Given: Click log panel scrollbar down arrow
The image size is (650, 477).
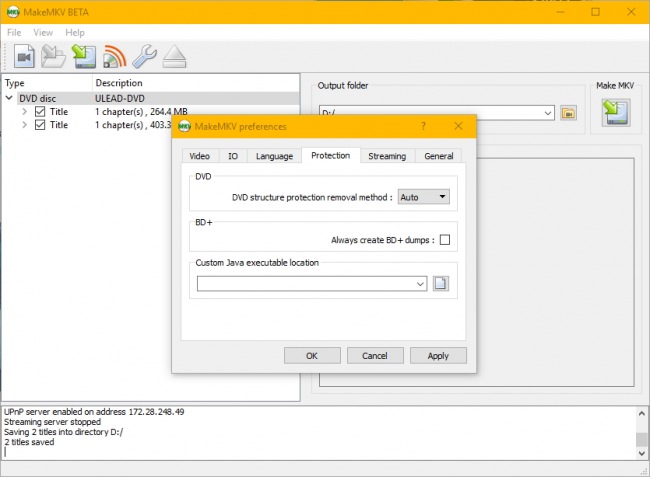Looking at the screenshot, I should click(642, 453).
